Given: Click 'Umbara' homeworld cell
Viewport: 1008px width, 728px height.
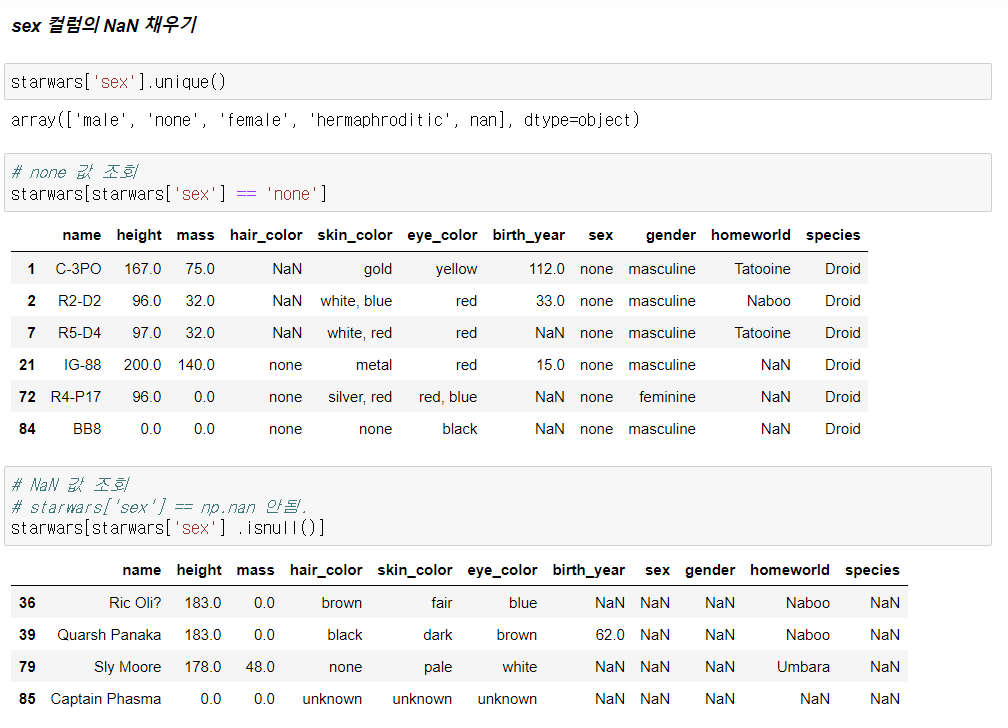Looking at the screenshot, I should 804,667.
